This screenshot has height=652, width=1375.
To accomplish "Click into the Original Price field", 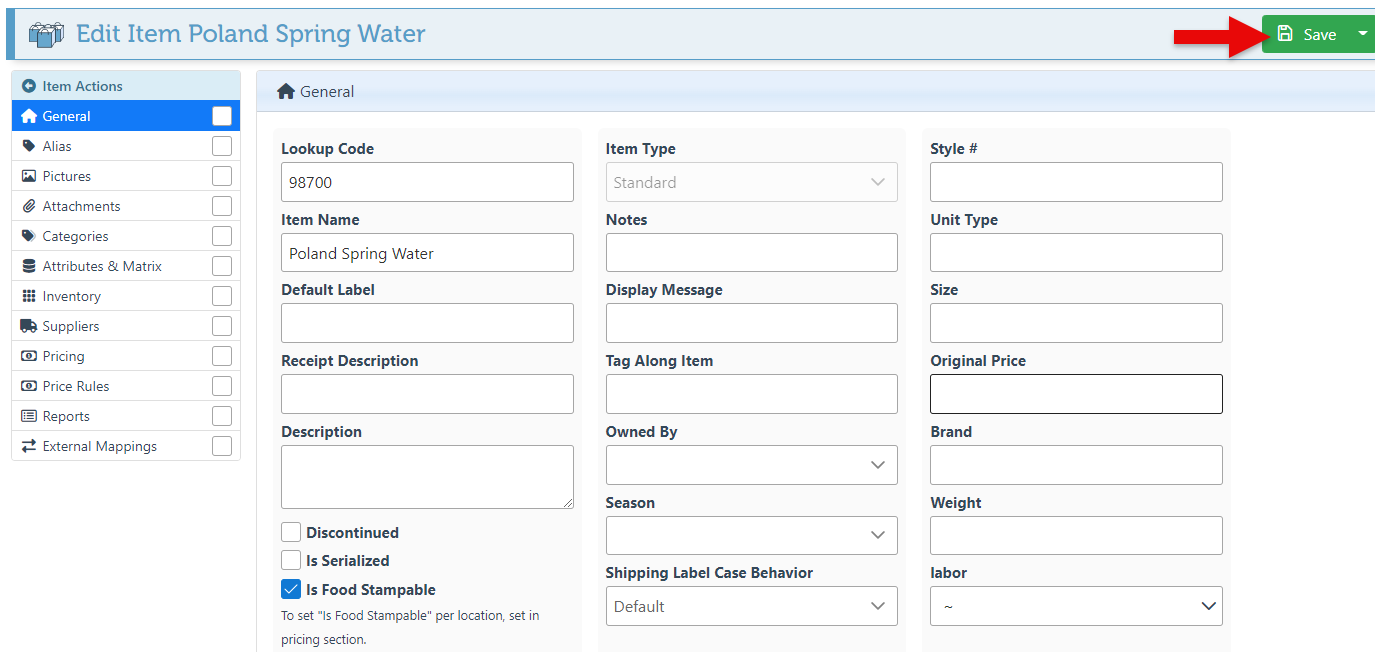I will 1075,394.
